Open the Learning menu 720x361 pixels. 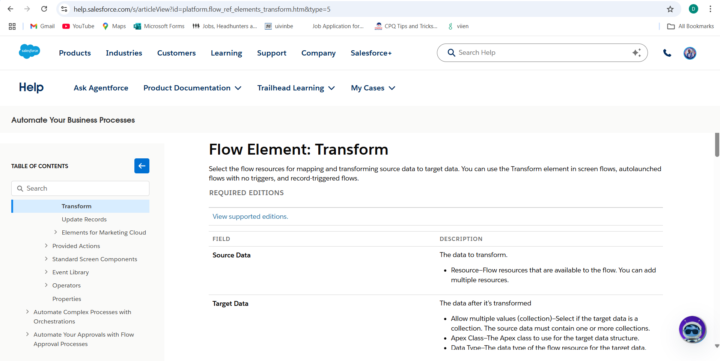(x=226, y=53)
